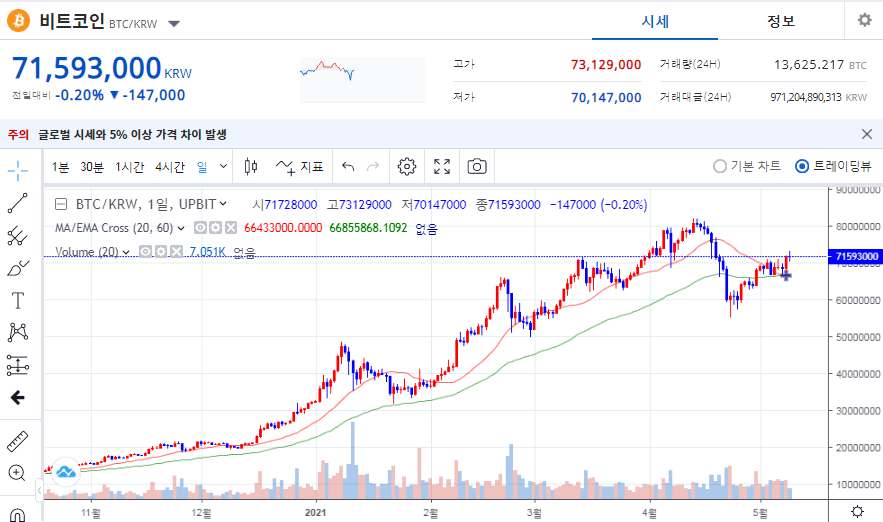The image size is (883, 522).
Task: Open Volume indicator settings
Action: click(161, 251)
